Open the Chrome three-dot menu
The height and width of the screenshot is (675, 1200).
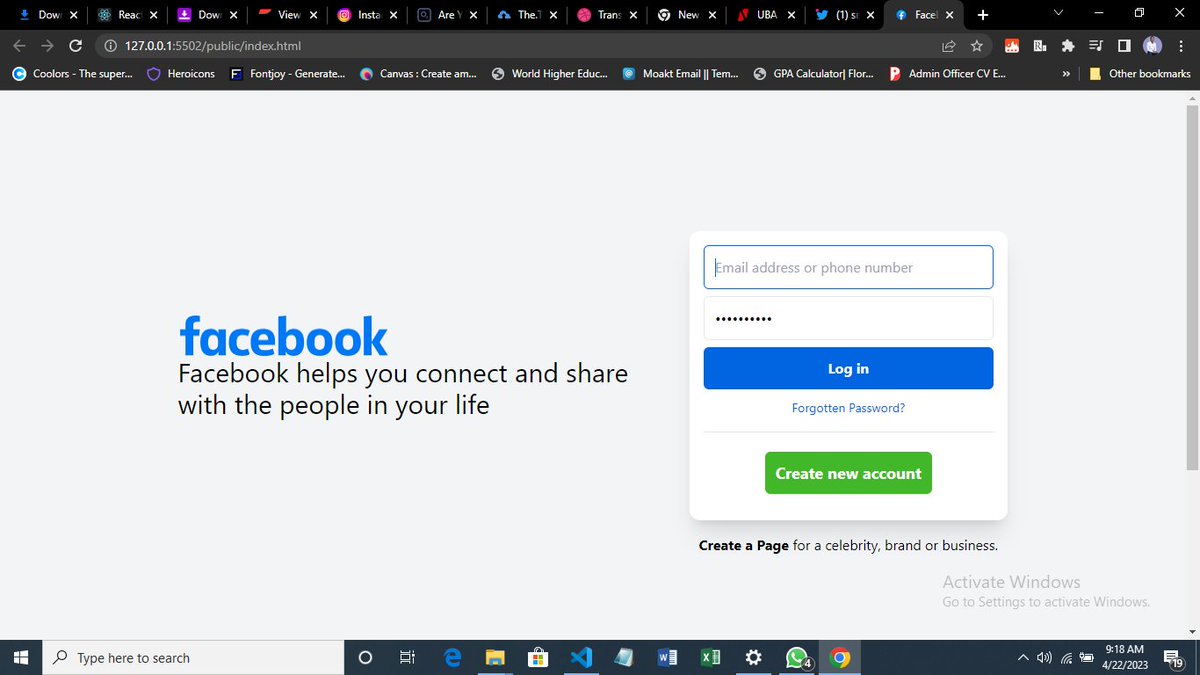click(x=1181, y=46)
